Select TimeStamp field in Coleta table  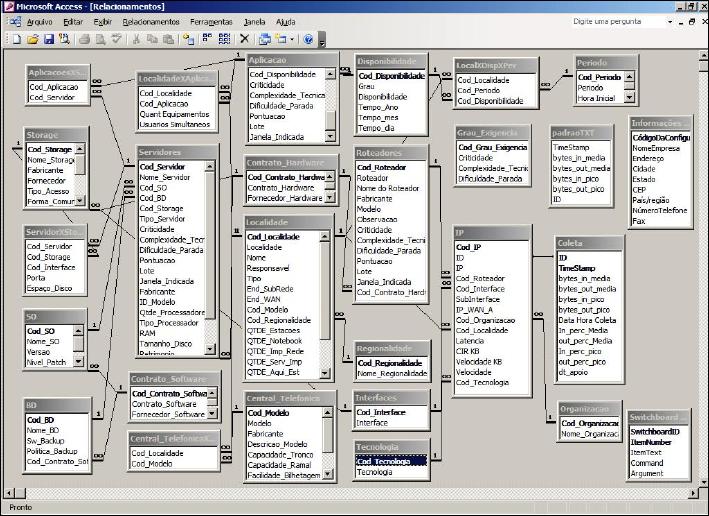click(589, 268)
